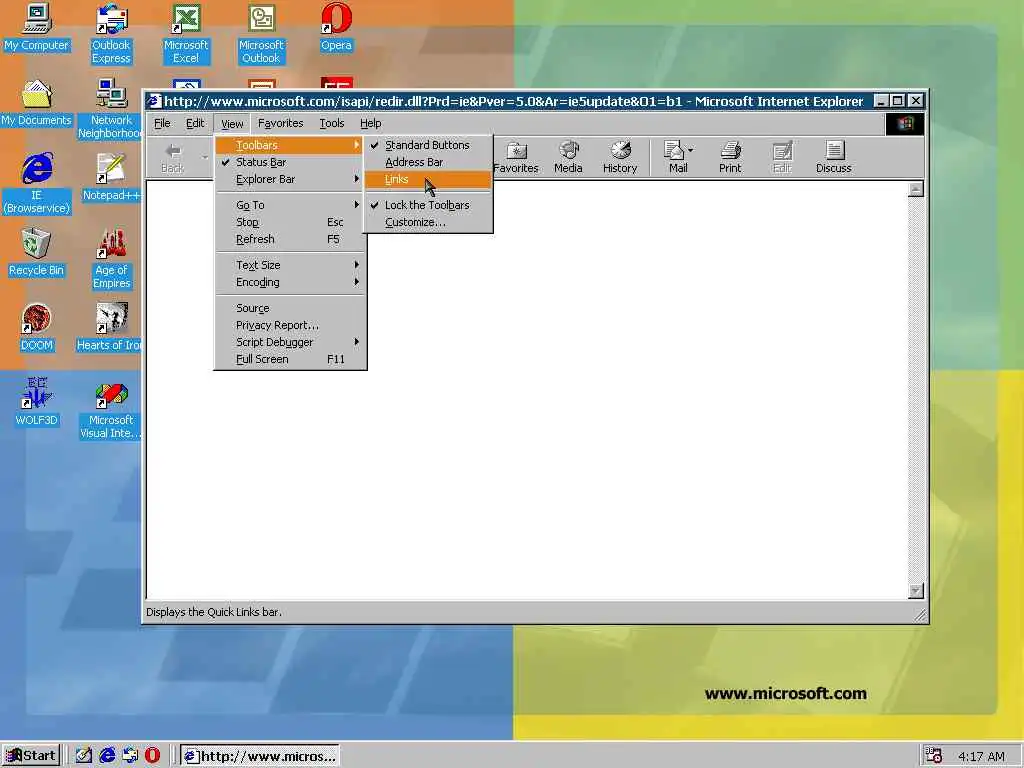This screenshot has height=768, width=1024.
Task: Expand the Toolbars submenu
Action: pyautogui.click(x=291, y=145)
